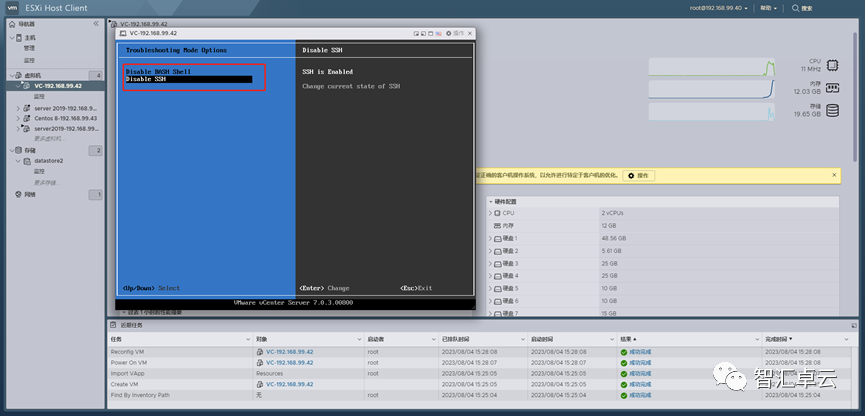Click the second console view-mode icon
Viewport: 865px width, 416px height.
pos(424,34)
